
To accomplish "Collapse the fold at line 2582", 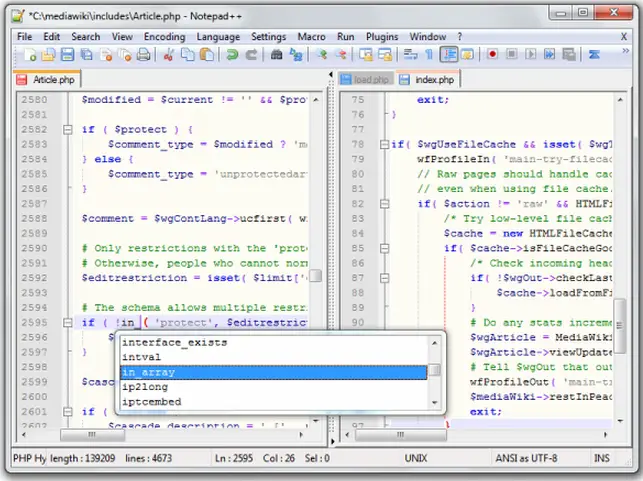I will (68, 130).
